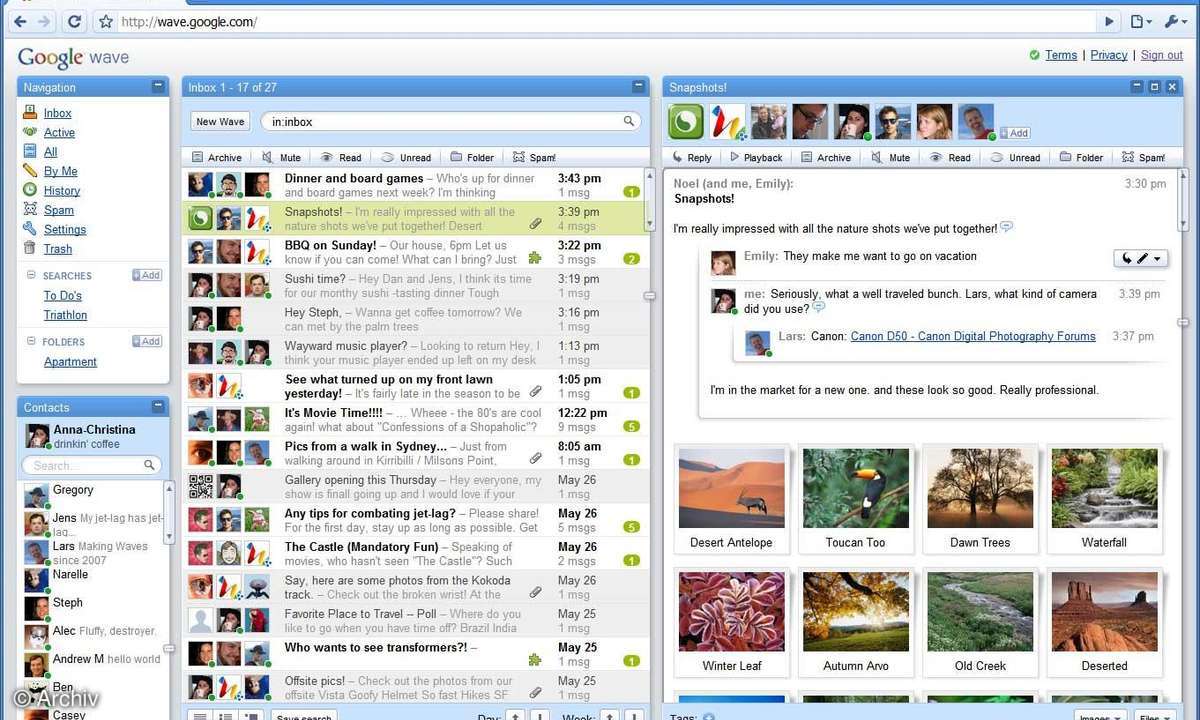This screenshot has width=1200, height=720.
Task: Click the New Wave button
Action: pos(220,121)
